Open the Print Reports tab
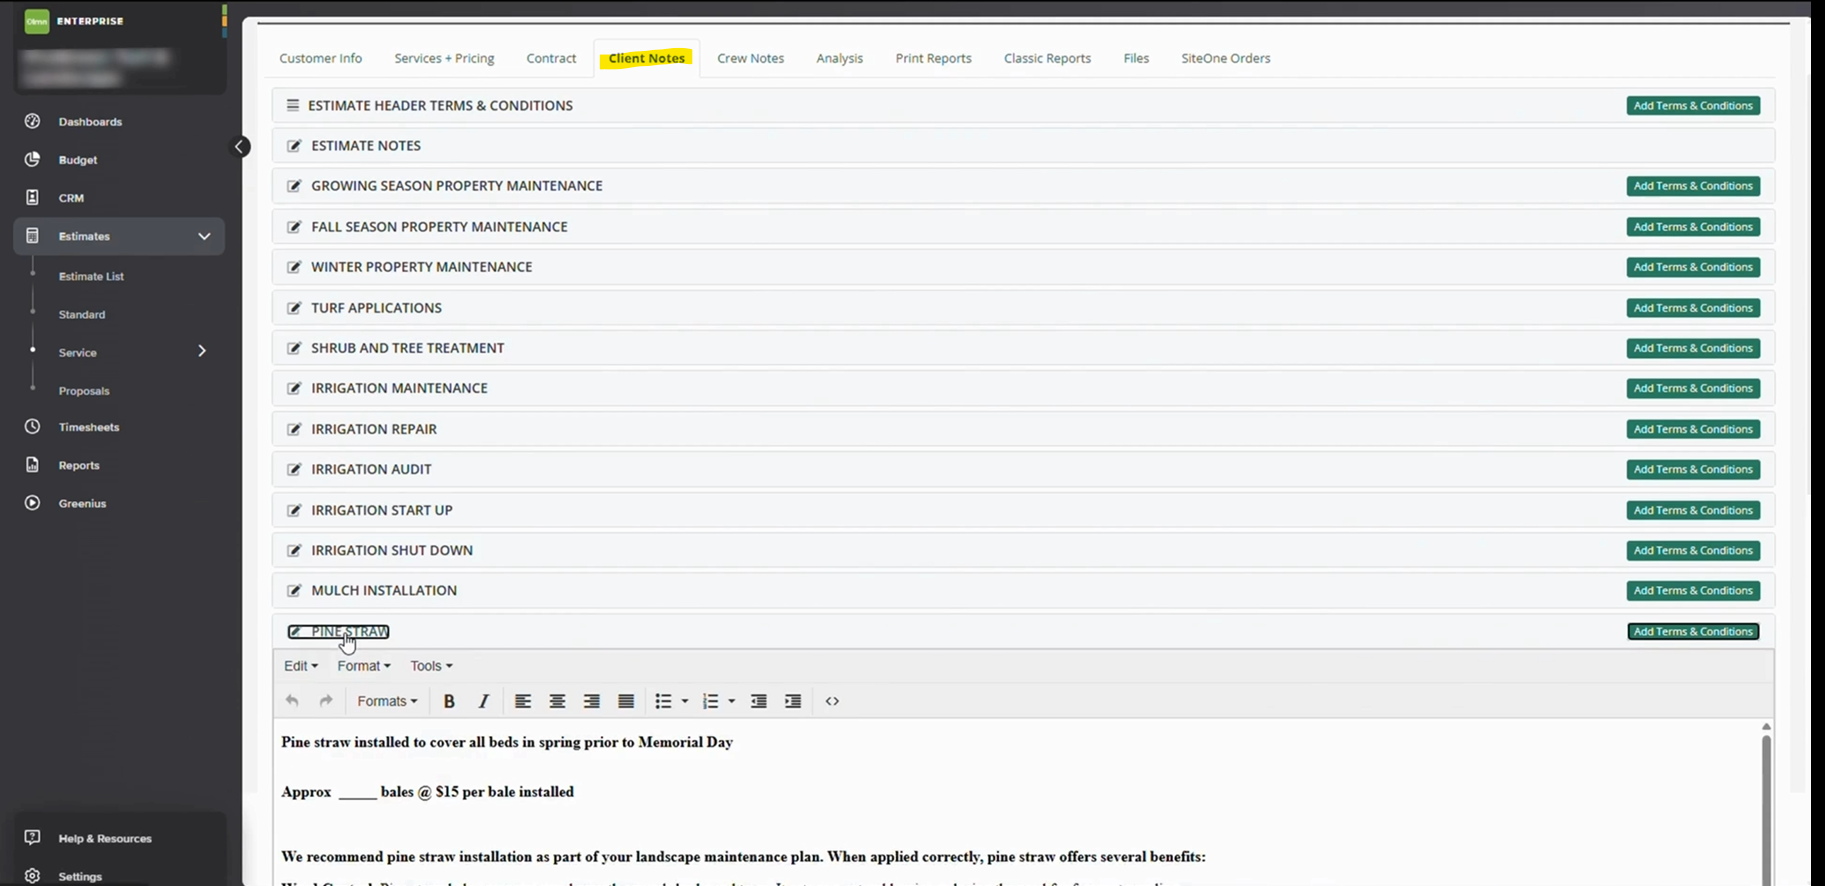Viewport: 1825px width, 886px height. click(x=933, y=58)
